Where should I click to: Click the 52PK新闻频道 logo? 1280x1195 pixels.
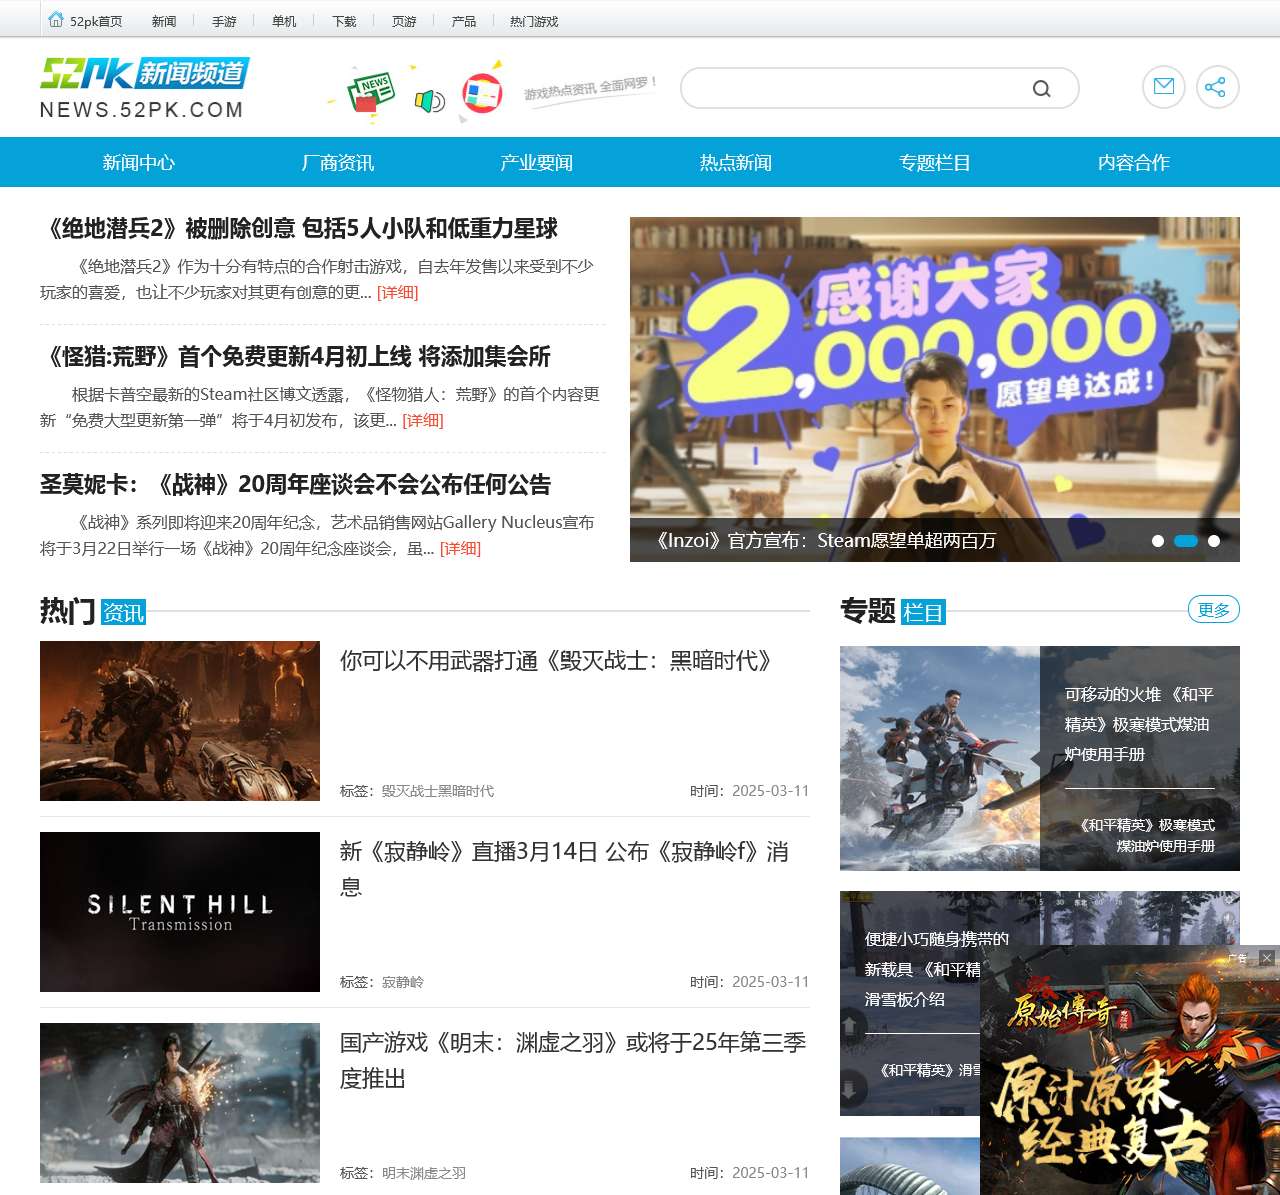point(144,88)
